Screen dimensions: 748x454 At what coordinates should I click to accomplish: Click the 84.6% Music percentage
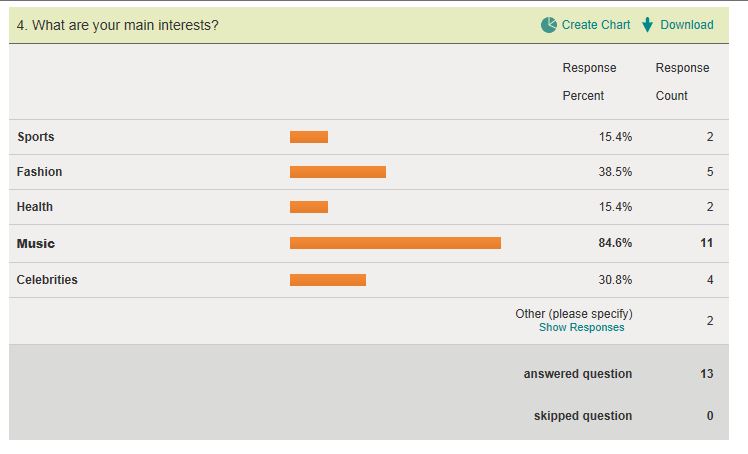(x=615, y=243)
